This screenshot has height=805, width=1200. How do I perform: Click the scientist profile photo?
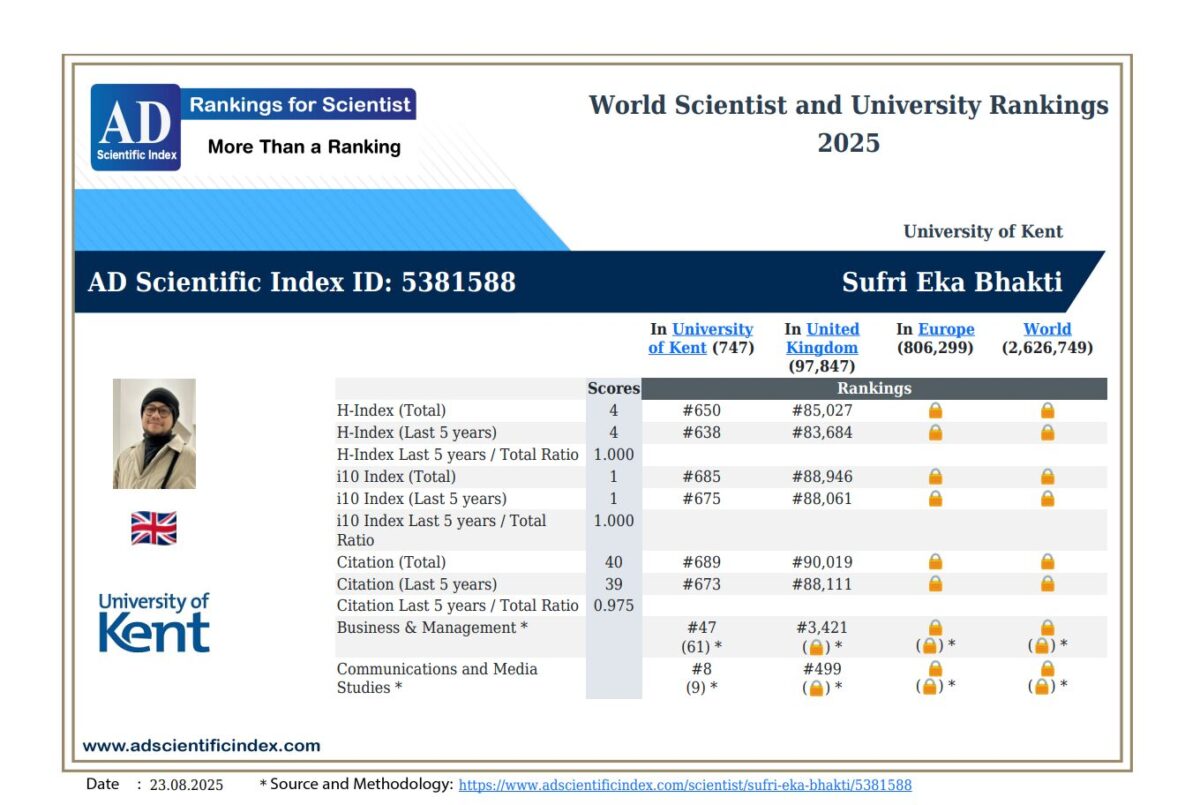click(154, 434)
